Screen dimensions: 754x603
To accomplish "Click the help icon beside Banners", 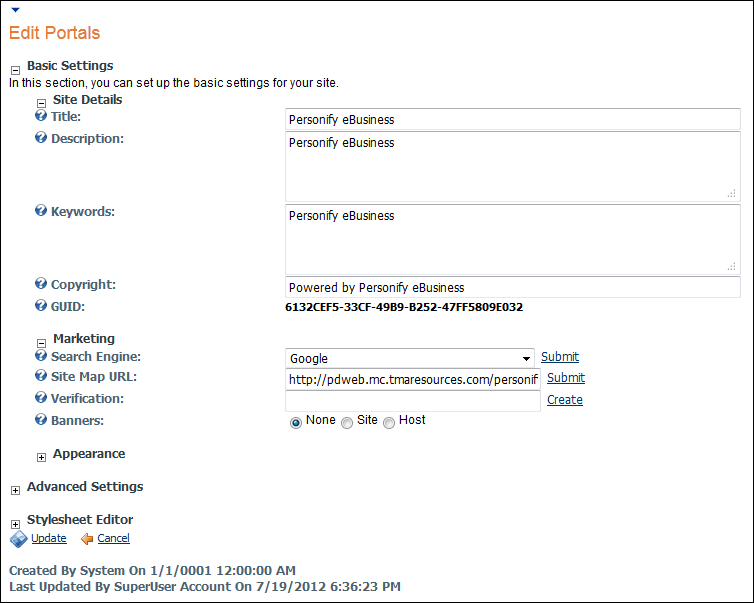I will [x=41, y=420].
